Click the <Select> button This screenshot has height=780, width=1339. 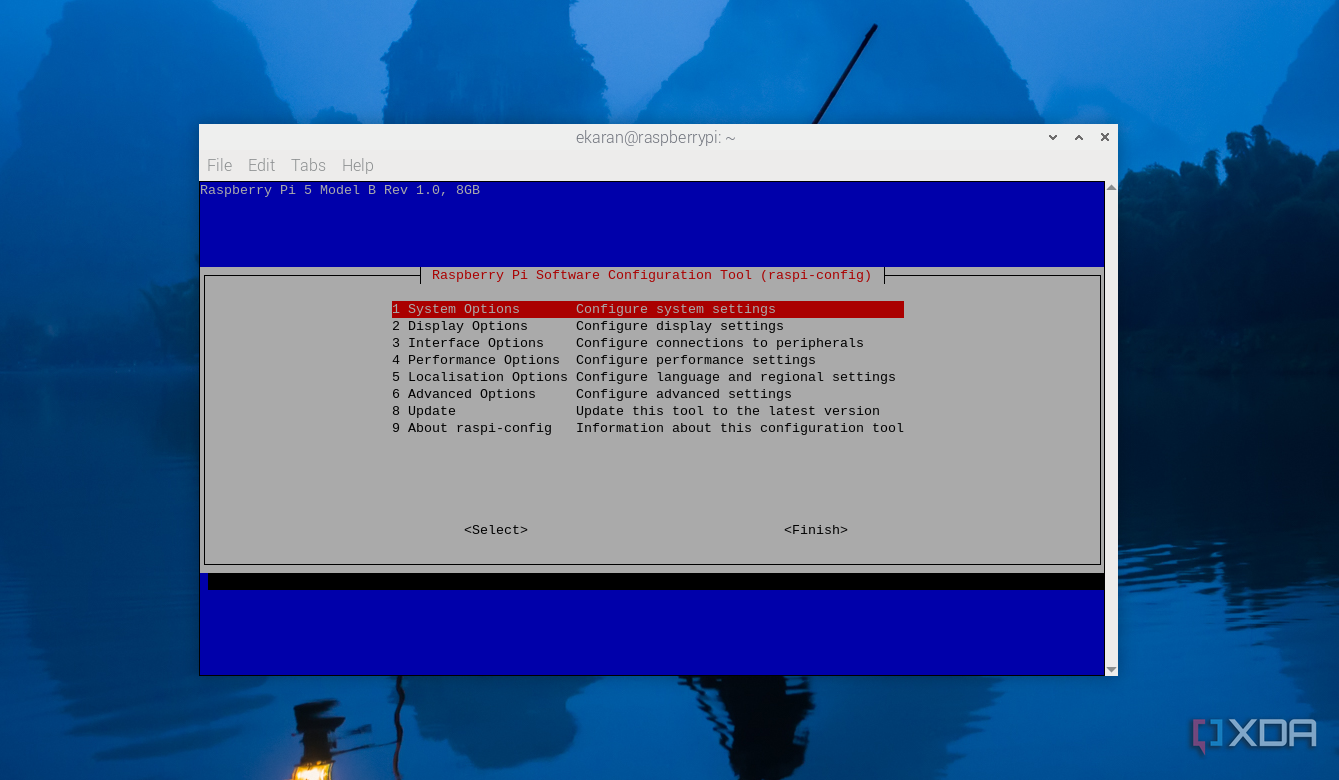(496, 530)
